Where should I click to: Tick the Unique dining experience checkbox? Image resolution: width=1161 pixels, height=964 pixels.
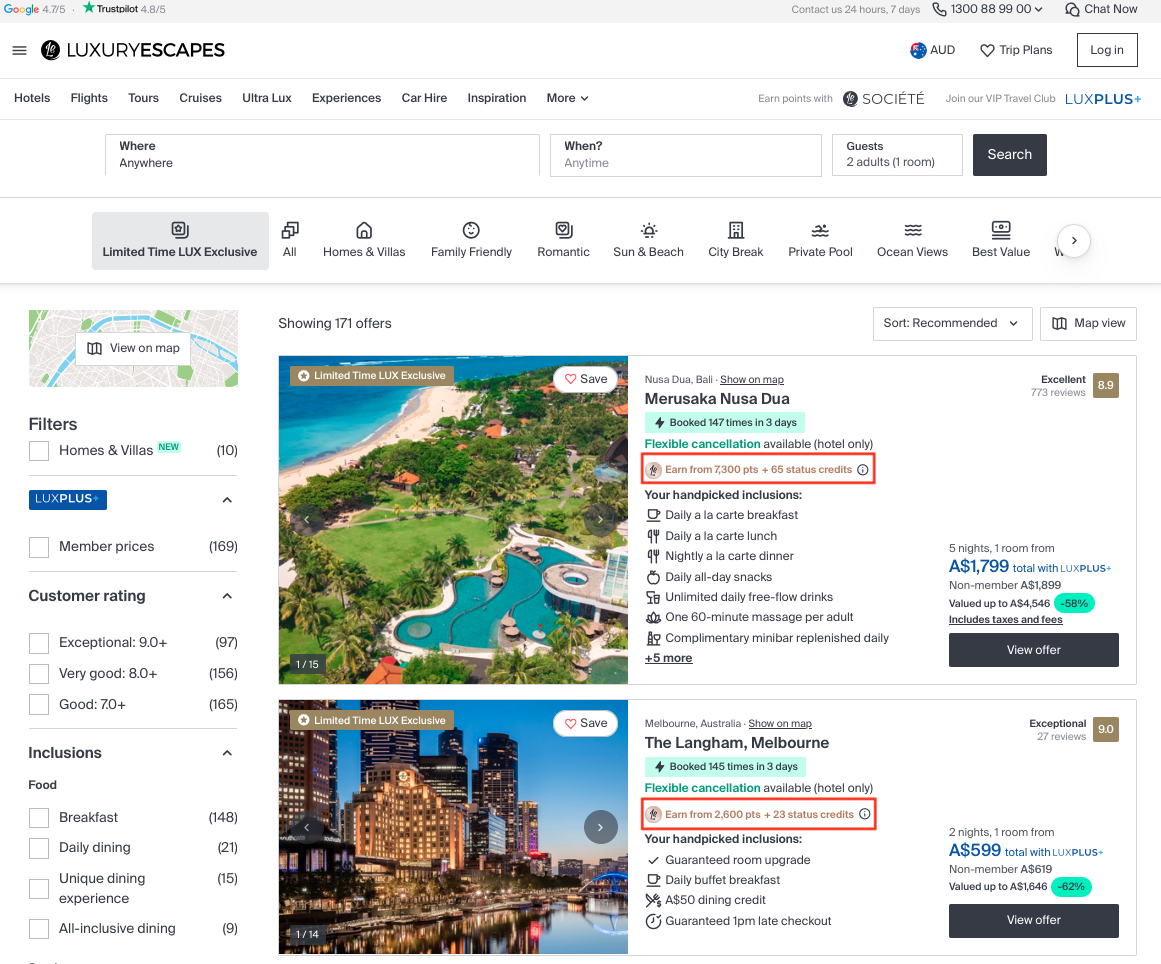(x=39, y=888)
